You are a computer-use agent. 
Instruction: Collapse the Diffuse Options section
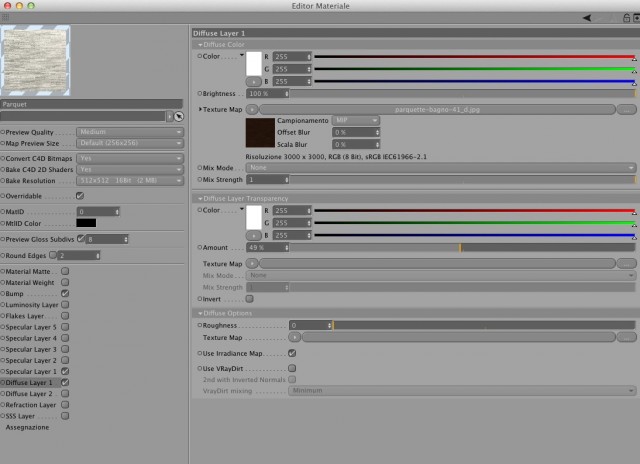point(200,313)
